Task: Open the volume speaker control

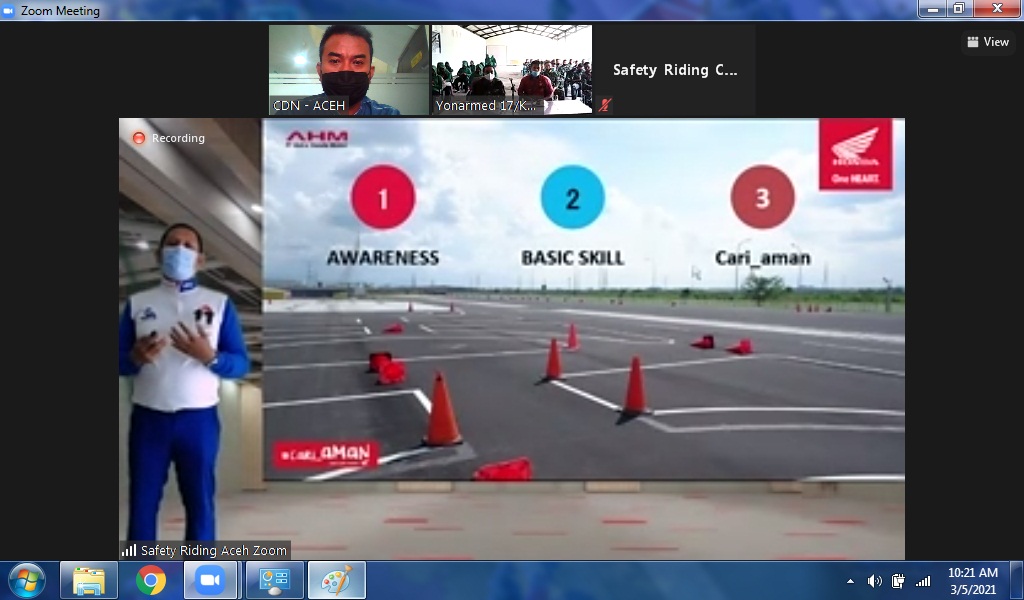Action: coord(874,581)
